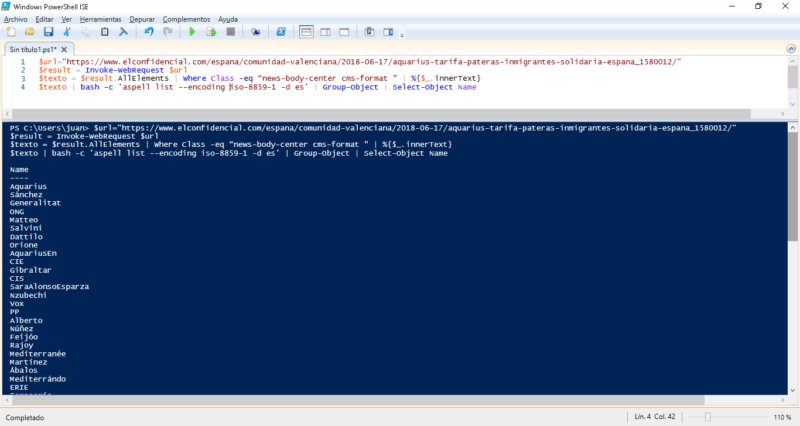This screenshot has width=800, height=426.
Task: Run the script with green play button
Action: tap(191, 32)
